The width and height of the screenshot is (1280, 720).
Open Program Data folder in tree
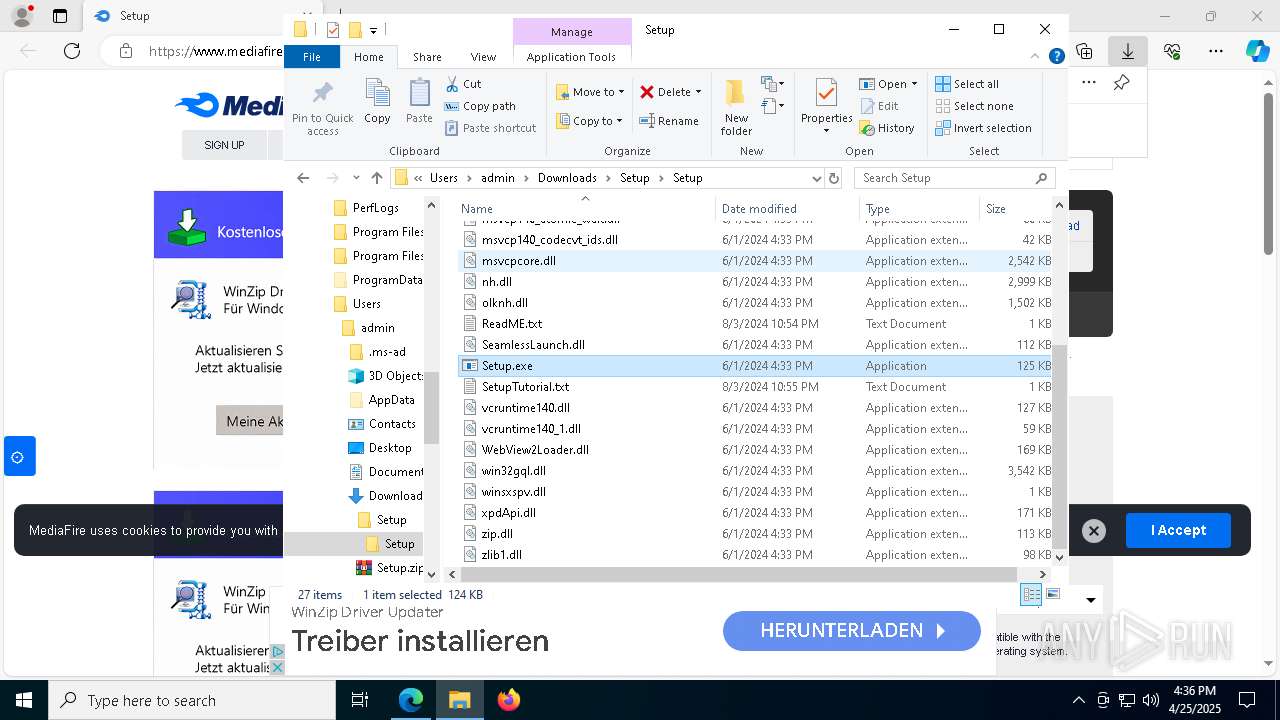[x=378, y=280]
